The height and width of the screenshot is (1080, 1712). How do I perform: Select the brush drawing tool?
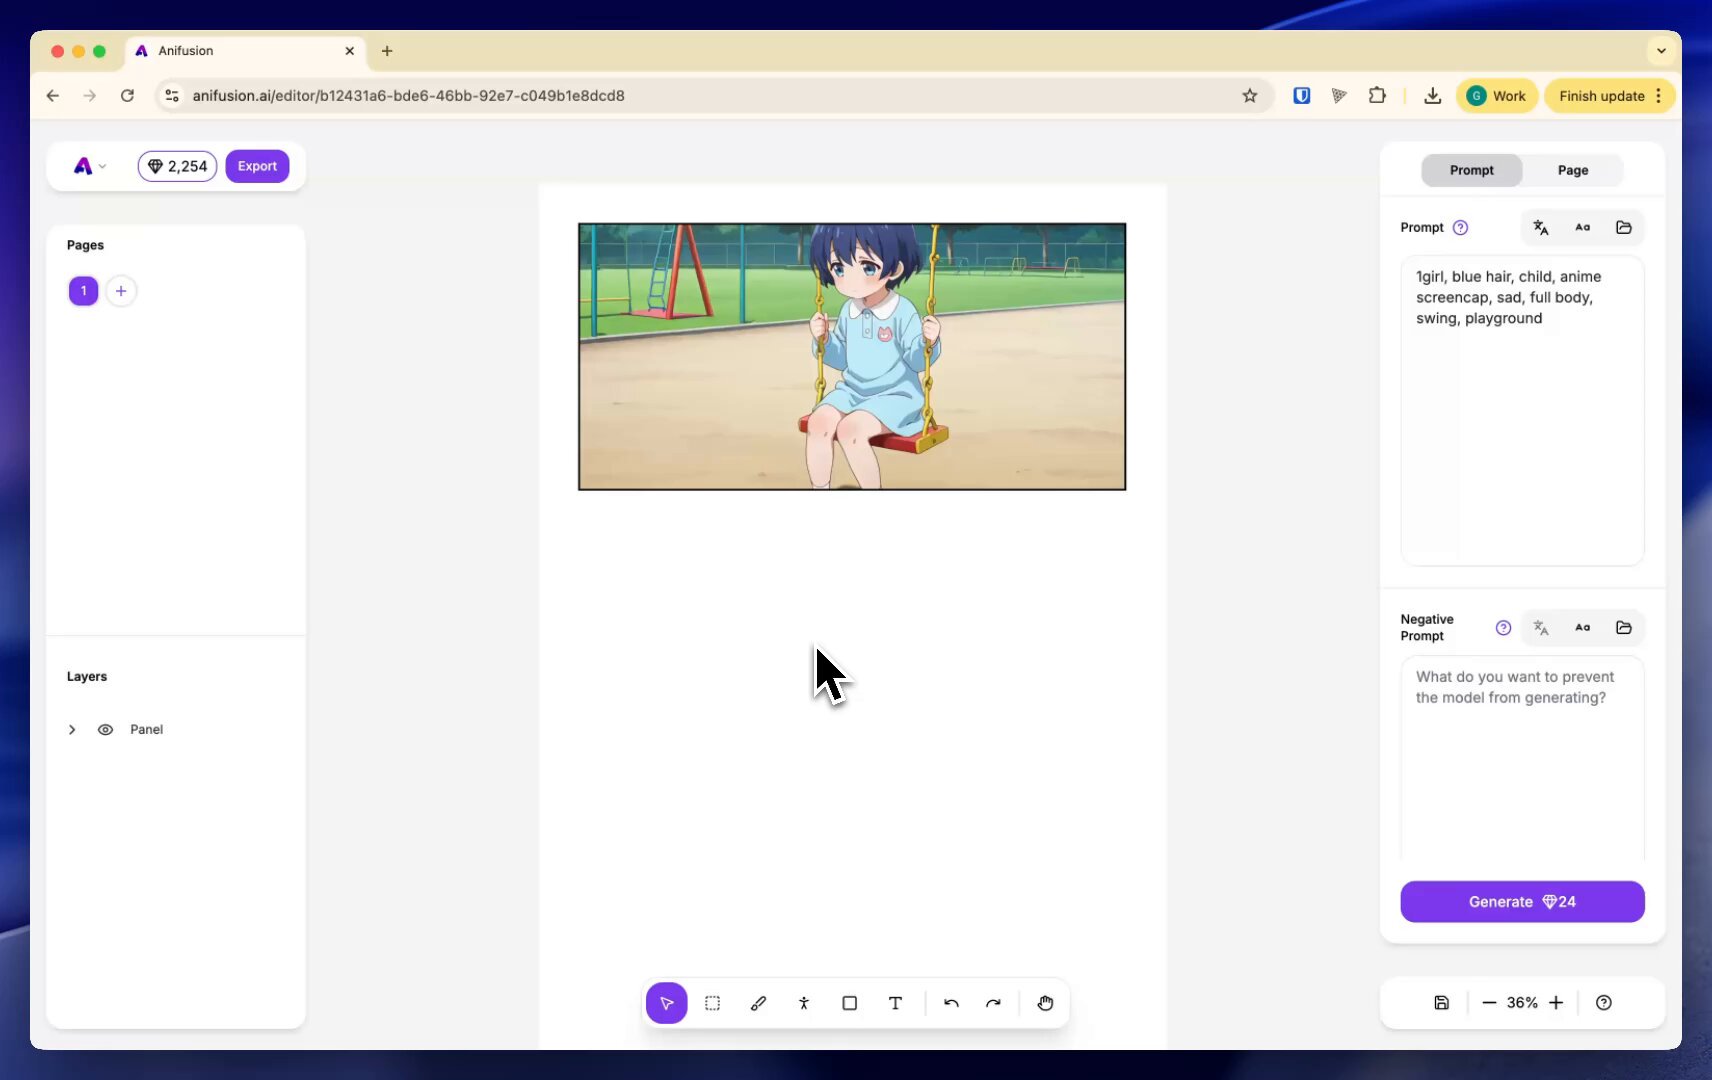click(758, 1003)
